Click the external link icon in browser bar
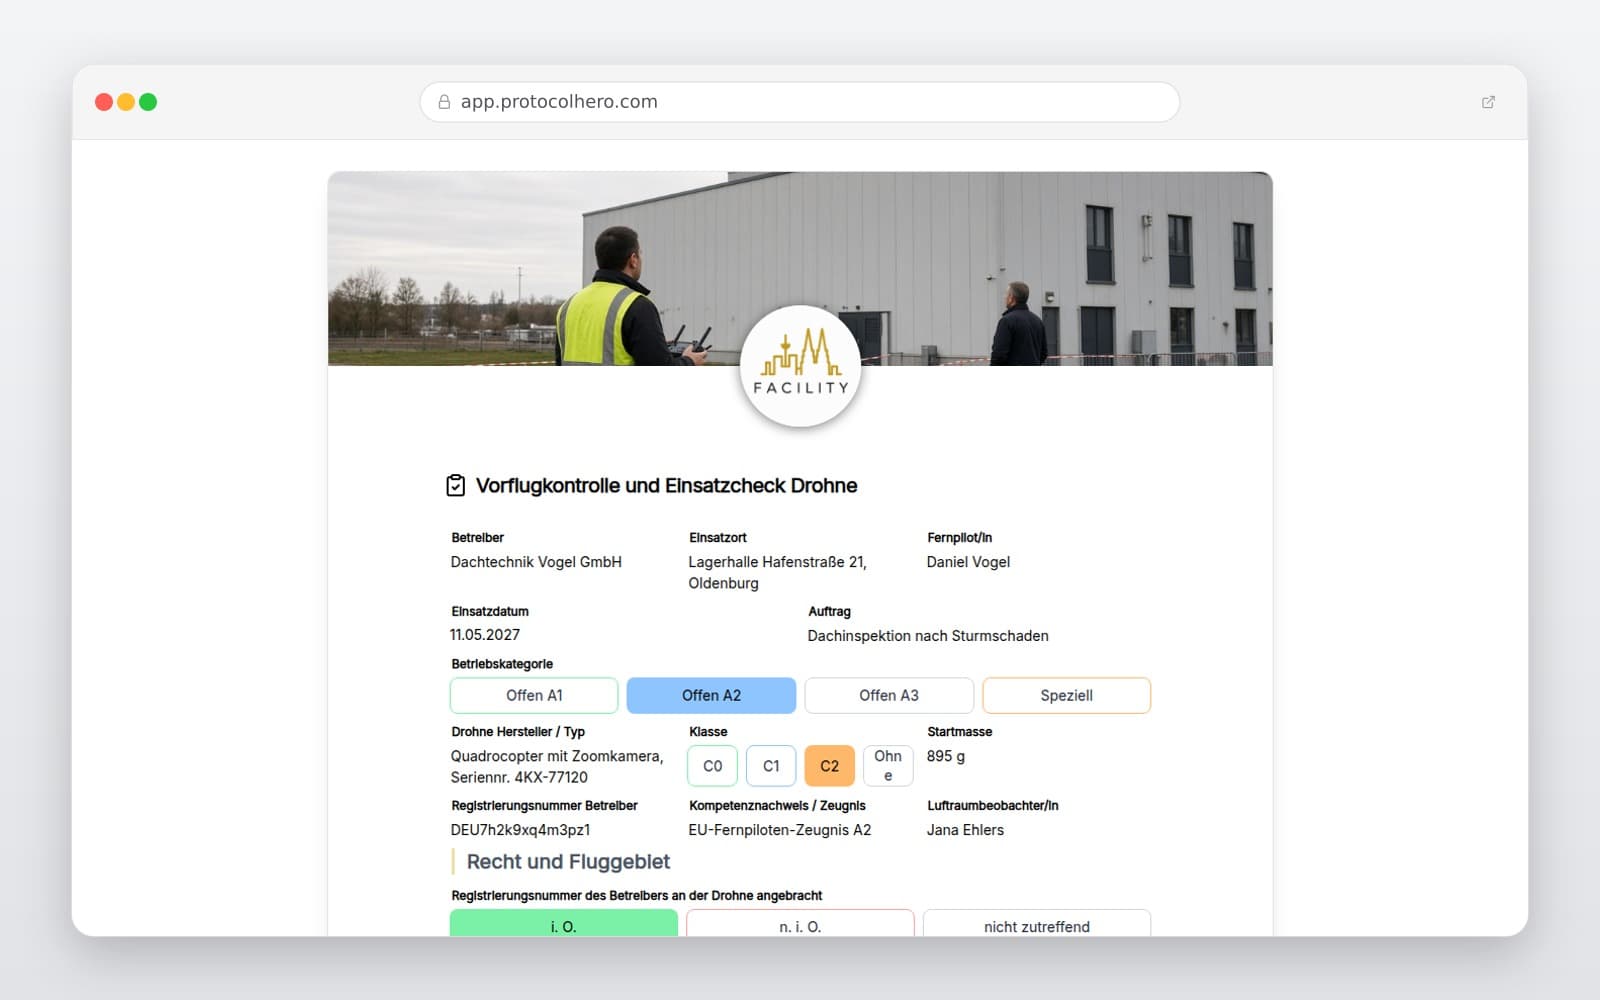Screen dimensions: 1600x1000 1488,102
